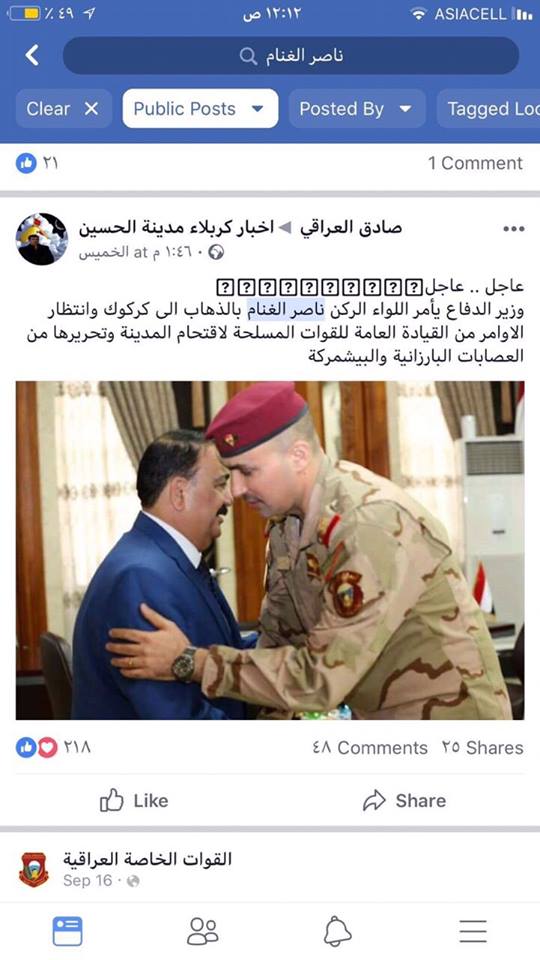The image size is (540, 960).
Task: Open the Tagged Location filter
Action: [x=488, y=109]
